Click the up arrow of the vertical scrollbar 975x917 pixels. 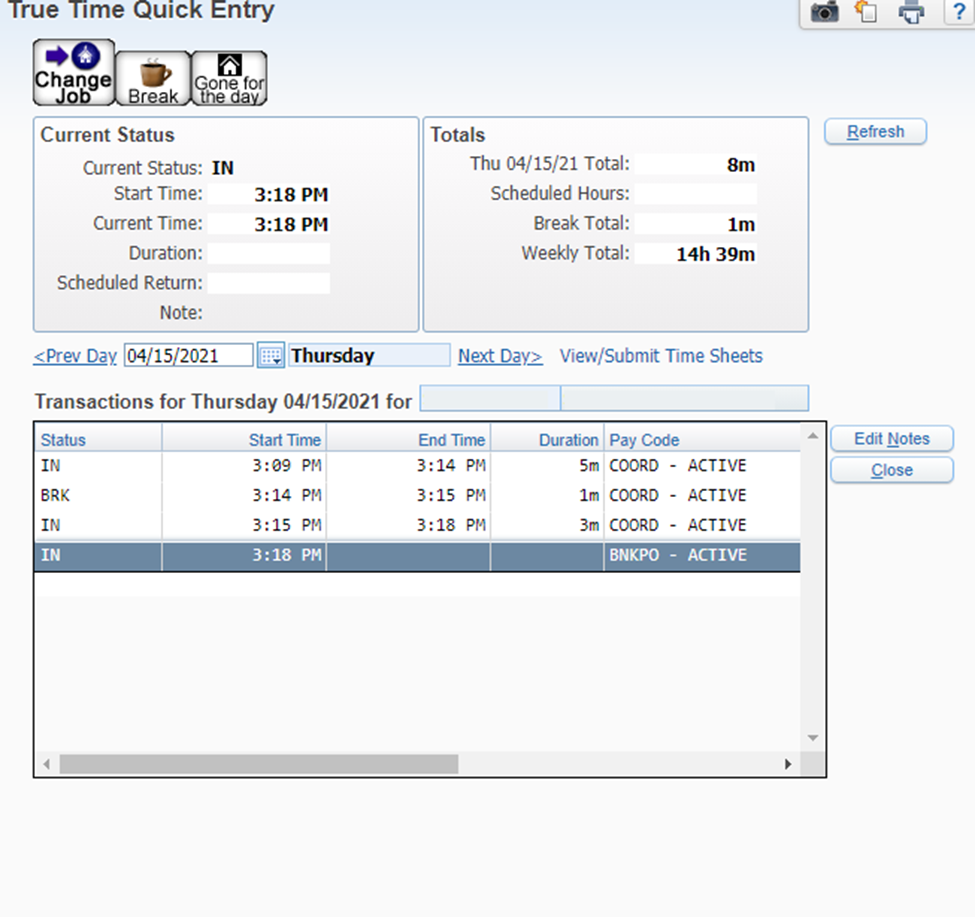[x=813, y=436]
